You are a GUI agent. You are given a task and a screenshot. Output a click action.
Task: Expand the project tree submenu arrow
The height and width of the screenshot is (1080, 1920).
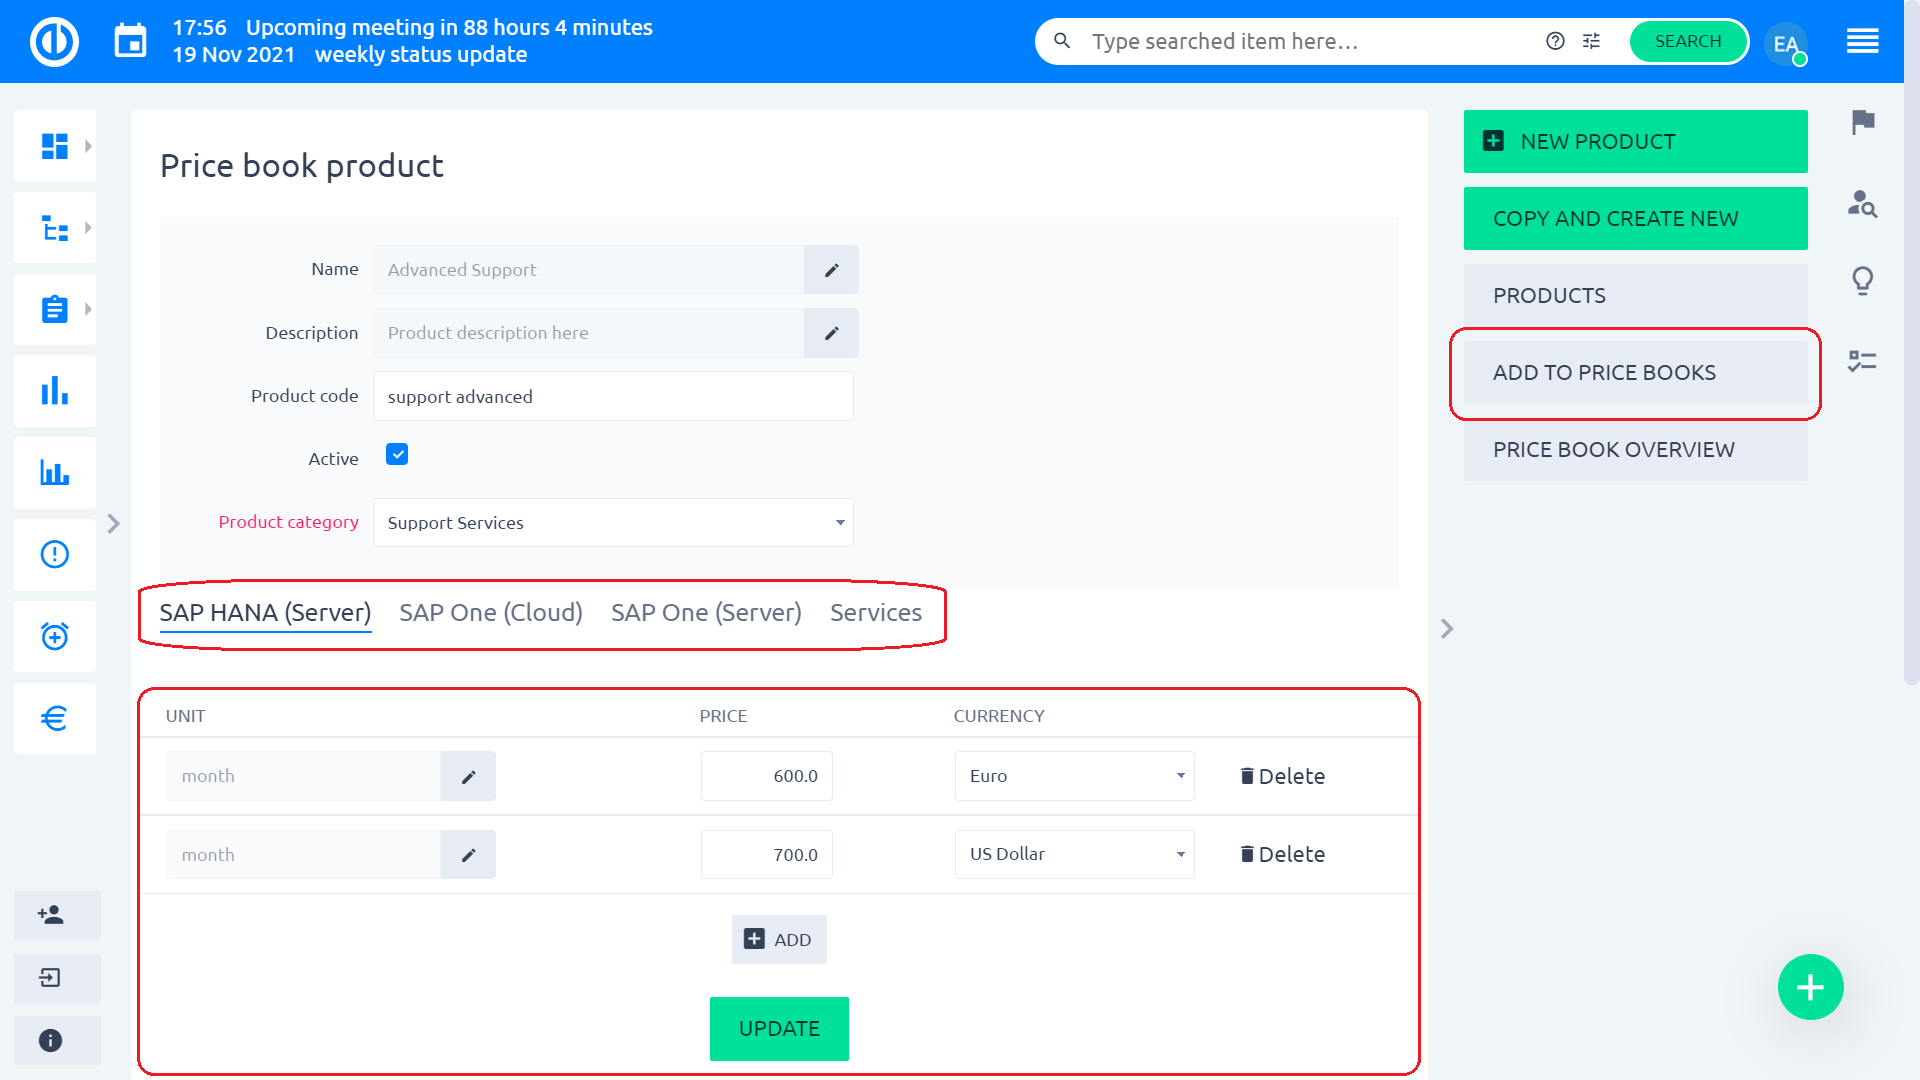[x=88, y=228]
